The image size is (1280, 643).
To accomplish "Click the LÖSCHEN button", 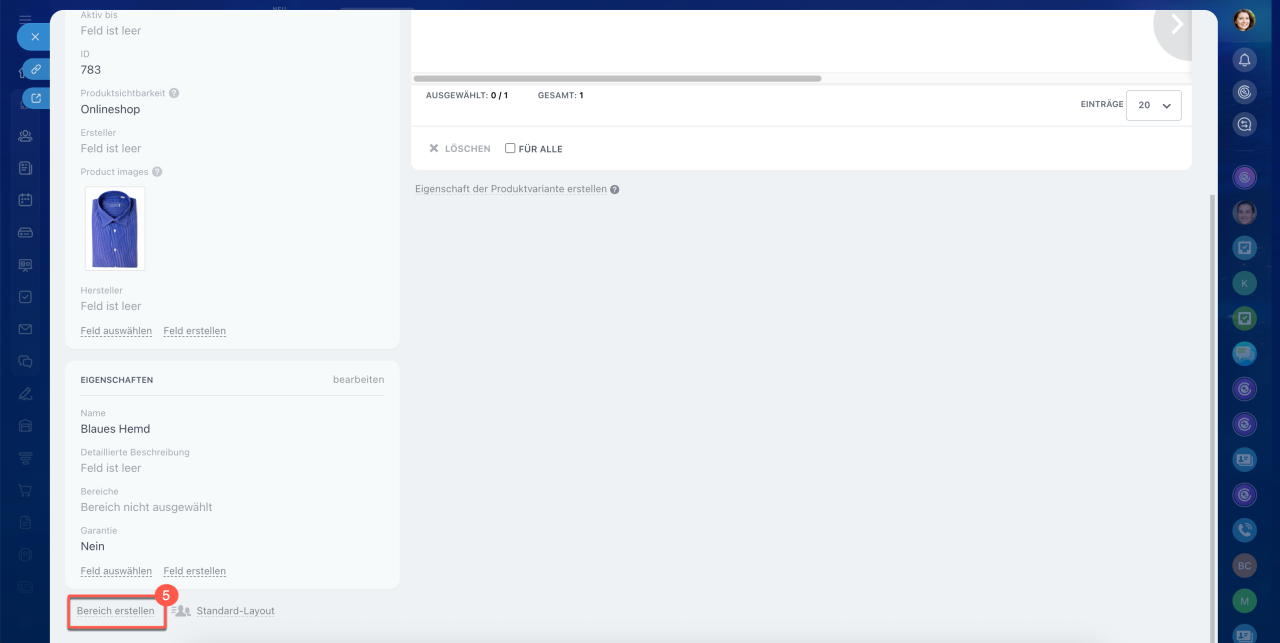I will point(460,149).
